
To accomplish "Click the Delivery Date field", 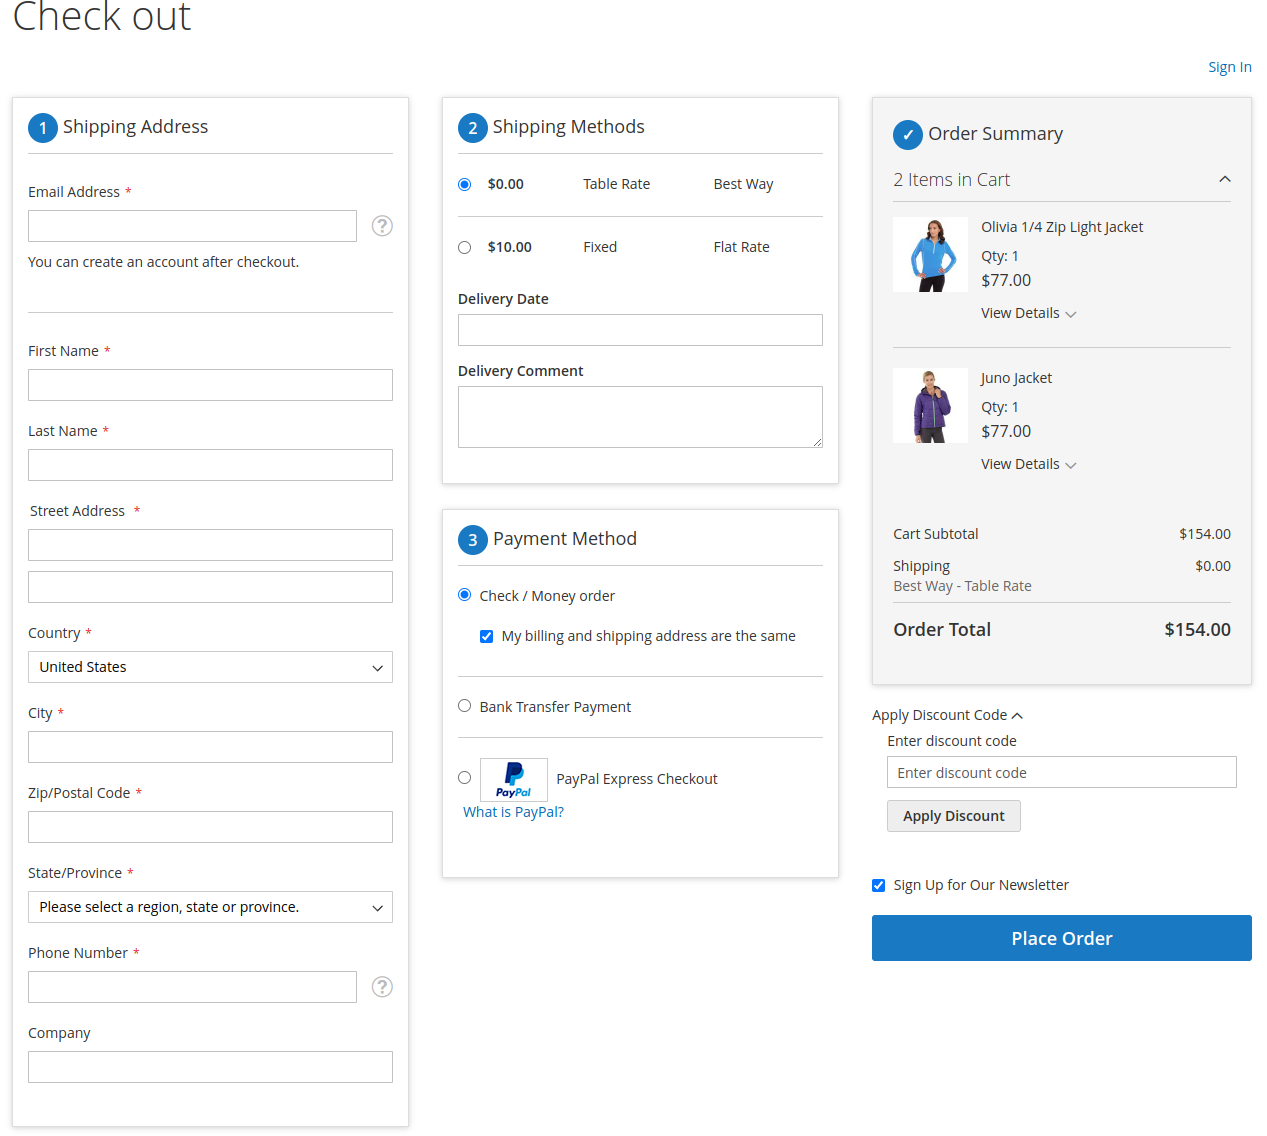I will [x=640, y=330].
